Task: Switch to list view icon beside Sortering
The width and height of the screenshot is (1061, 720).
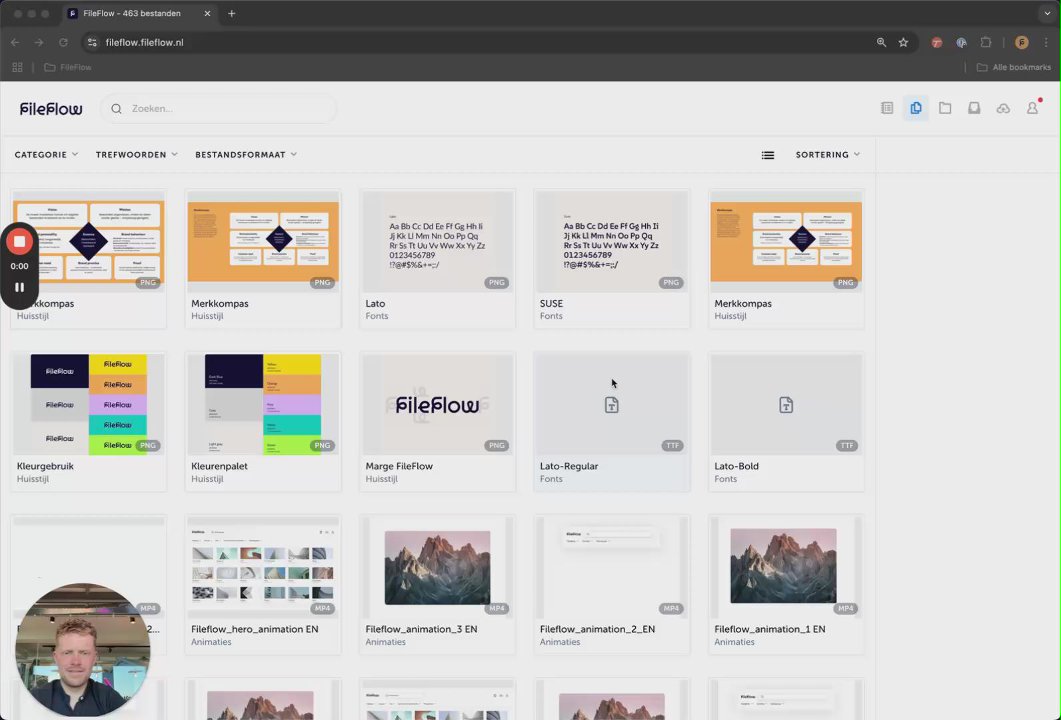Action: point(767,155)
